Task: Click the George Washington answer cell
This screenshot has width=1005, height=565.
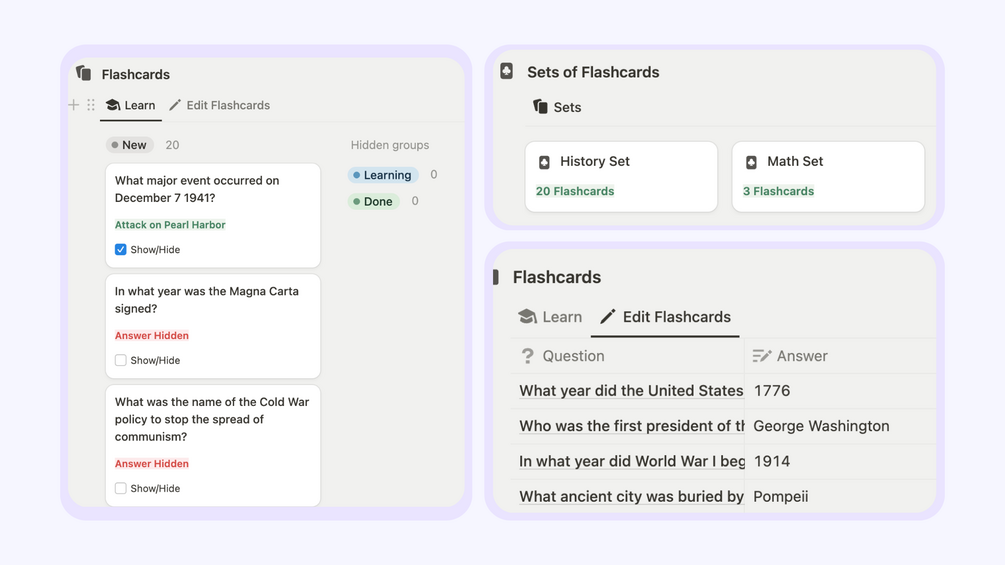Action: point(821,426)
